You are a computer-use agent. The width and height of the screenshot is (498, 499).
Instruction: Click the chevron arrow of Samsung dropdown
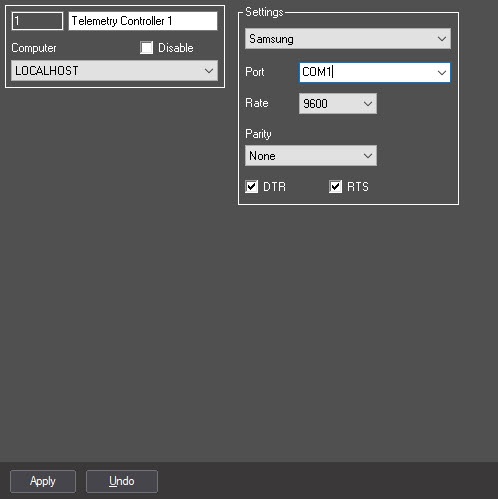click(442, 39)
